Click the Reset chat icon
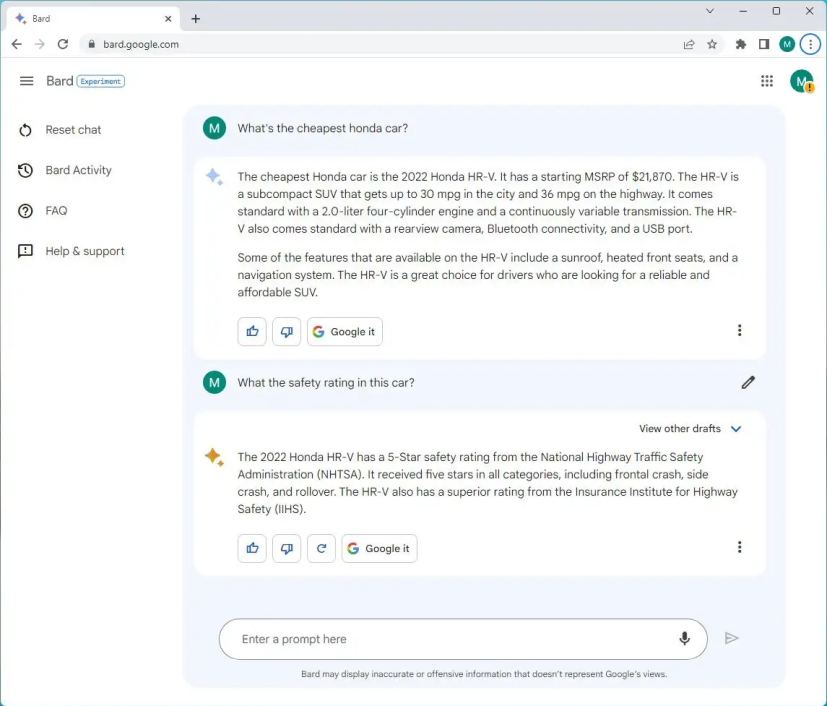827x706 pixels. tap(25, 130)
